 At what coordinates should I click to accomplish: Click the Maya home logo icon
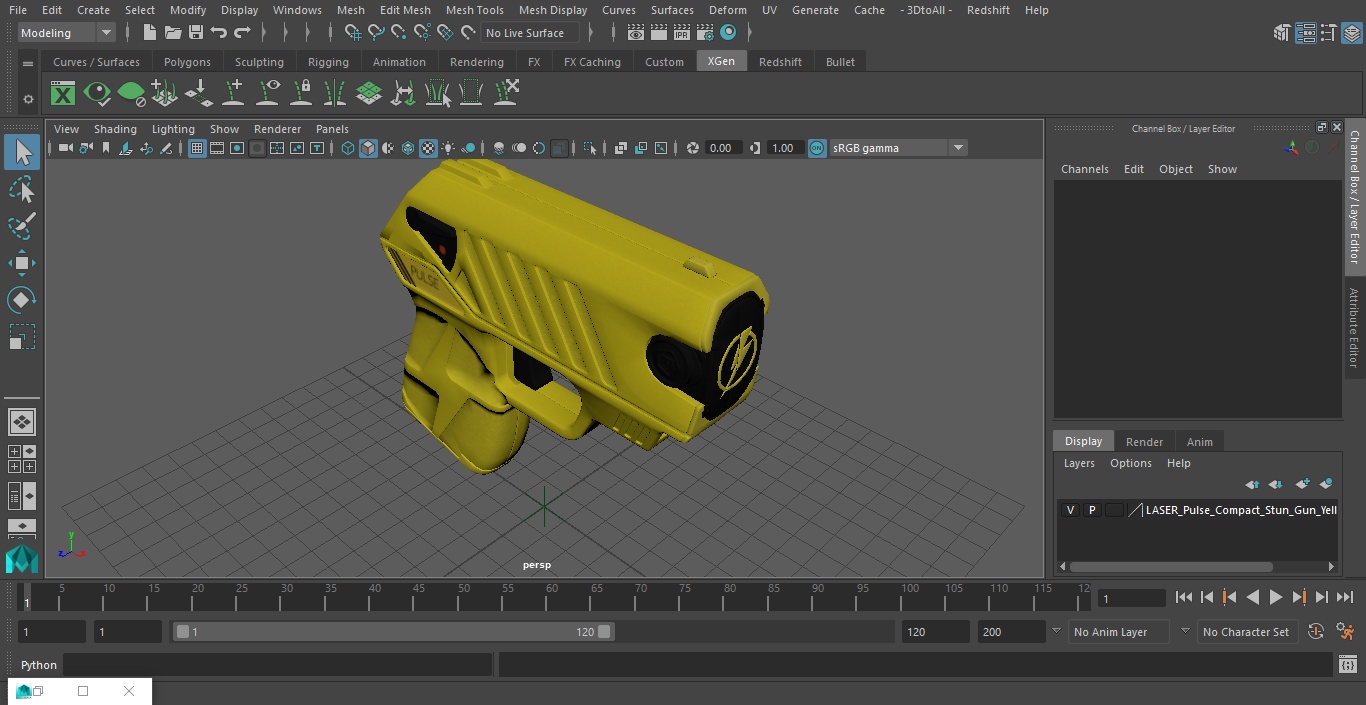pos(22,559)
